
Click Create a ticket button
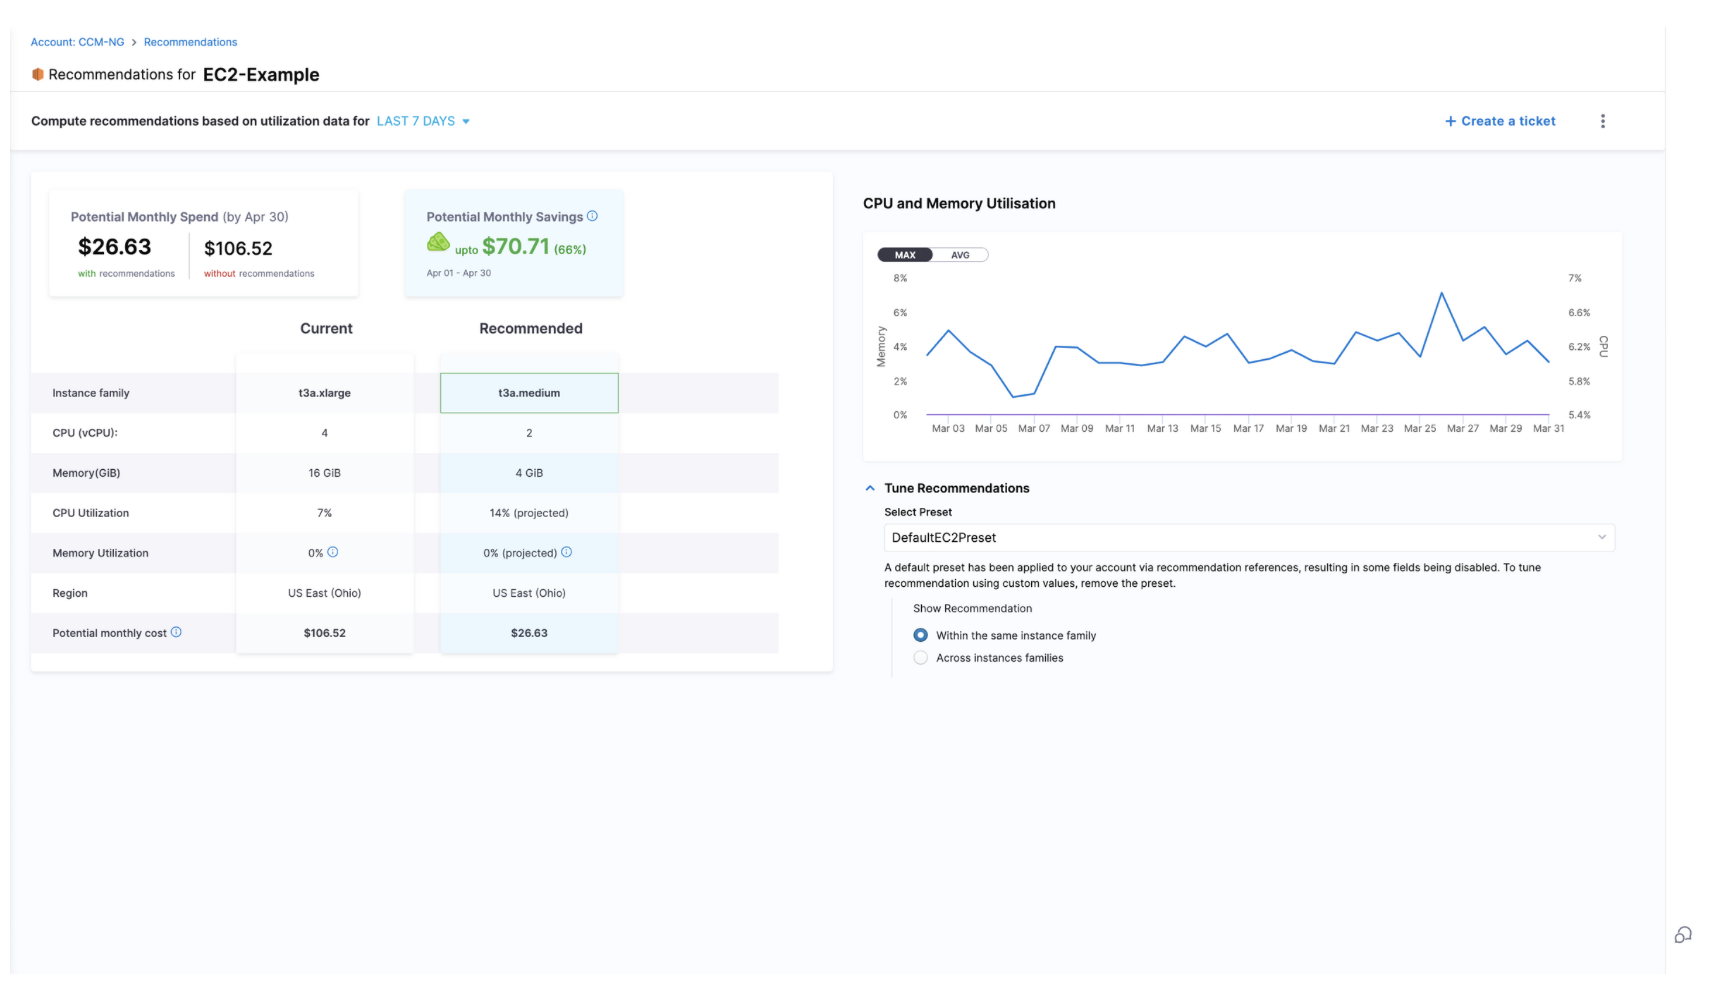tap(1500, 121)
